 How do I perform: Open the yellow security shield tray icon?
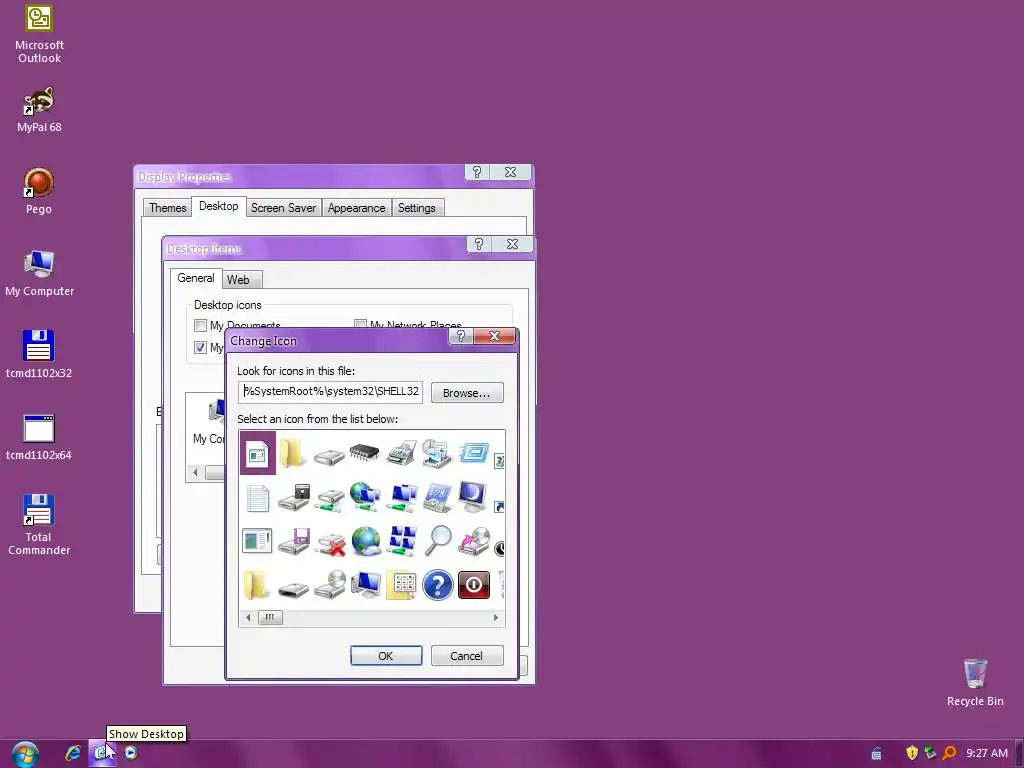coord(912,753)
